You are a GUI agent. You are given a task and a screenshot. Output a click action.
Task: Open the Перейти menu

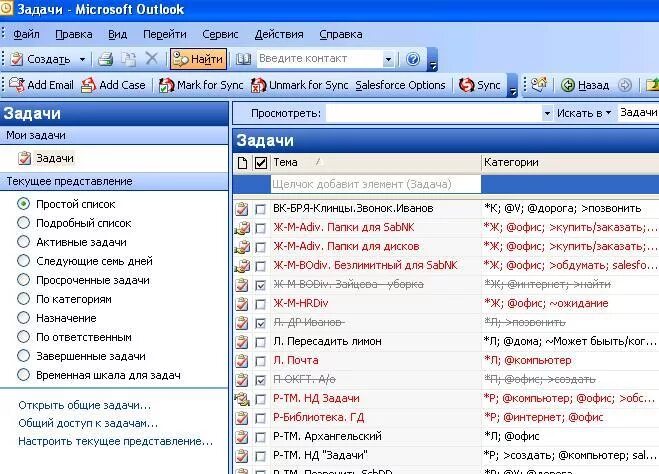point(165,34)
